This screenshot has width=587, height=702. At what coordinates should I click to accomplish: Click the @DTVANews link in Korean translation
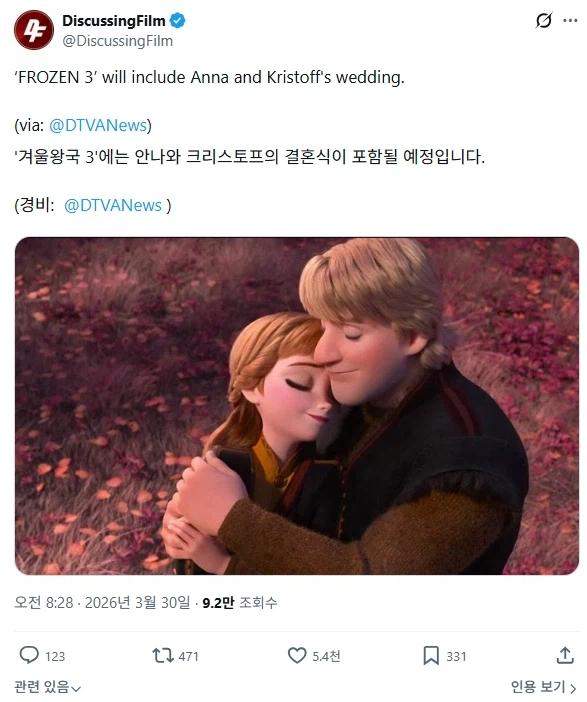tap(113, 205)
